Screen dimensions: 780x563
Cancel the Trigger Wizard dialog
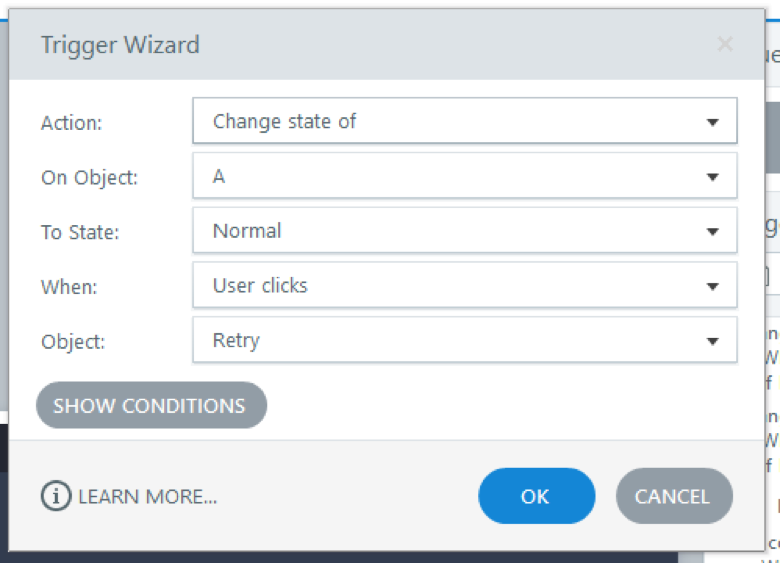point(672,496)
